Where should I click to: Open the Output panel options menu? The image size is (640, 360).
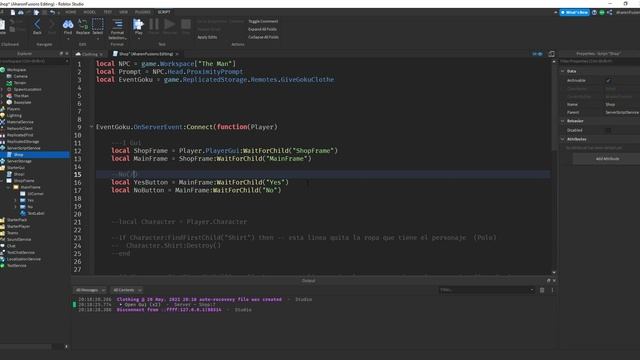552,290
